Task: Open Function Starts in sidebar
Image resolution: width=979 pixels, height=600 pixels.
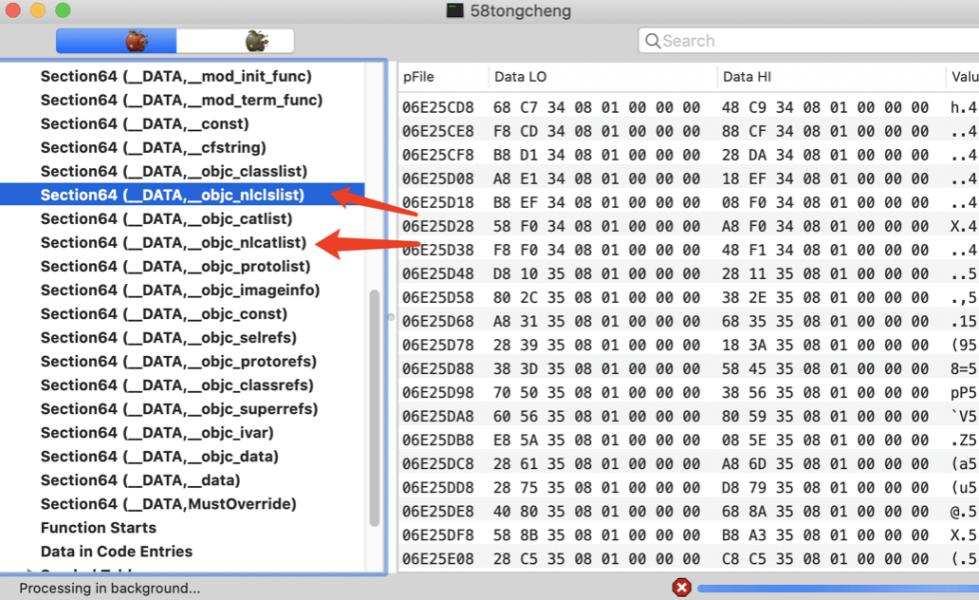Action: pyautogui.click(x=98, y=528)
